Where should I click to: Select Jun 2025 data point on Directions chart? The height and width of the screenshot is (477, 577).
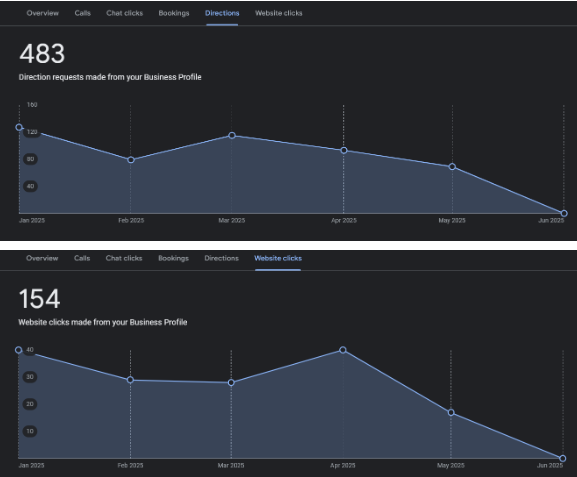(564, 213)
